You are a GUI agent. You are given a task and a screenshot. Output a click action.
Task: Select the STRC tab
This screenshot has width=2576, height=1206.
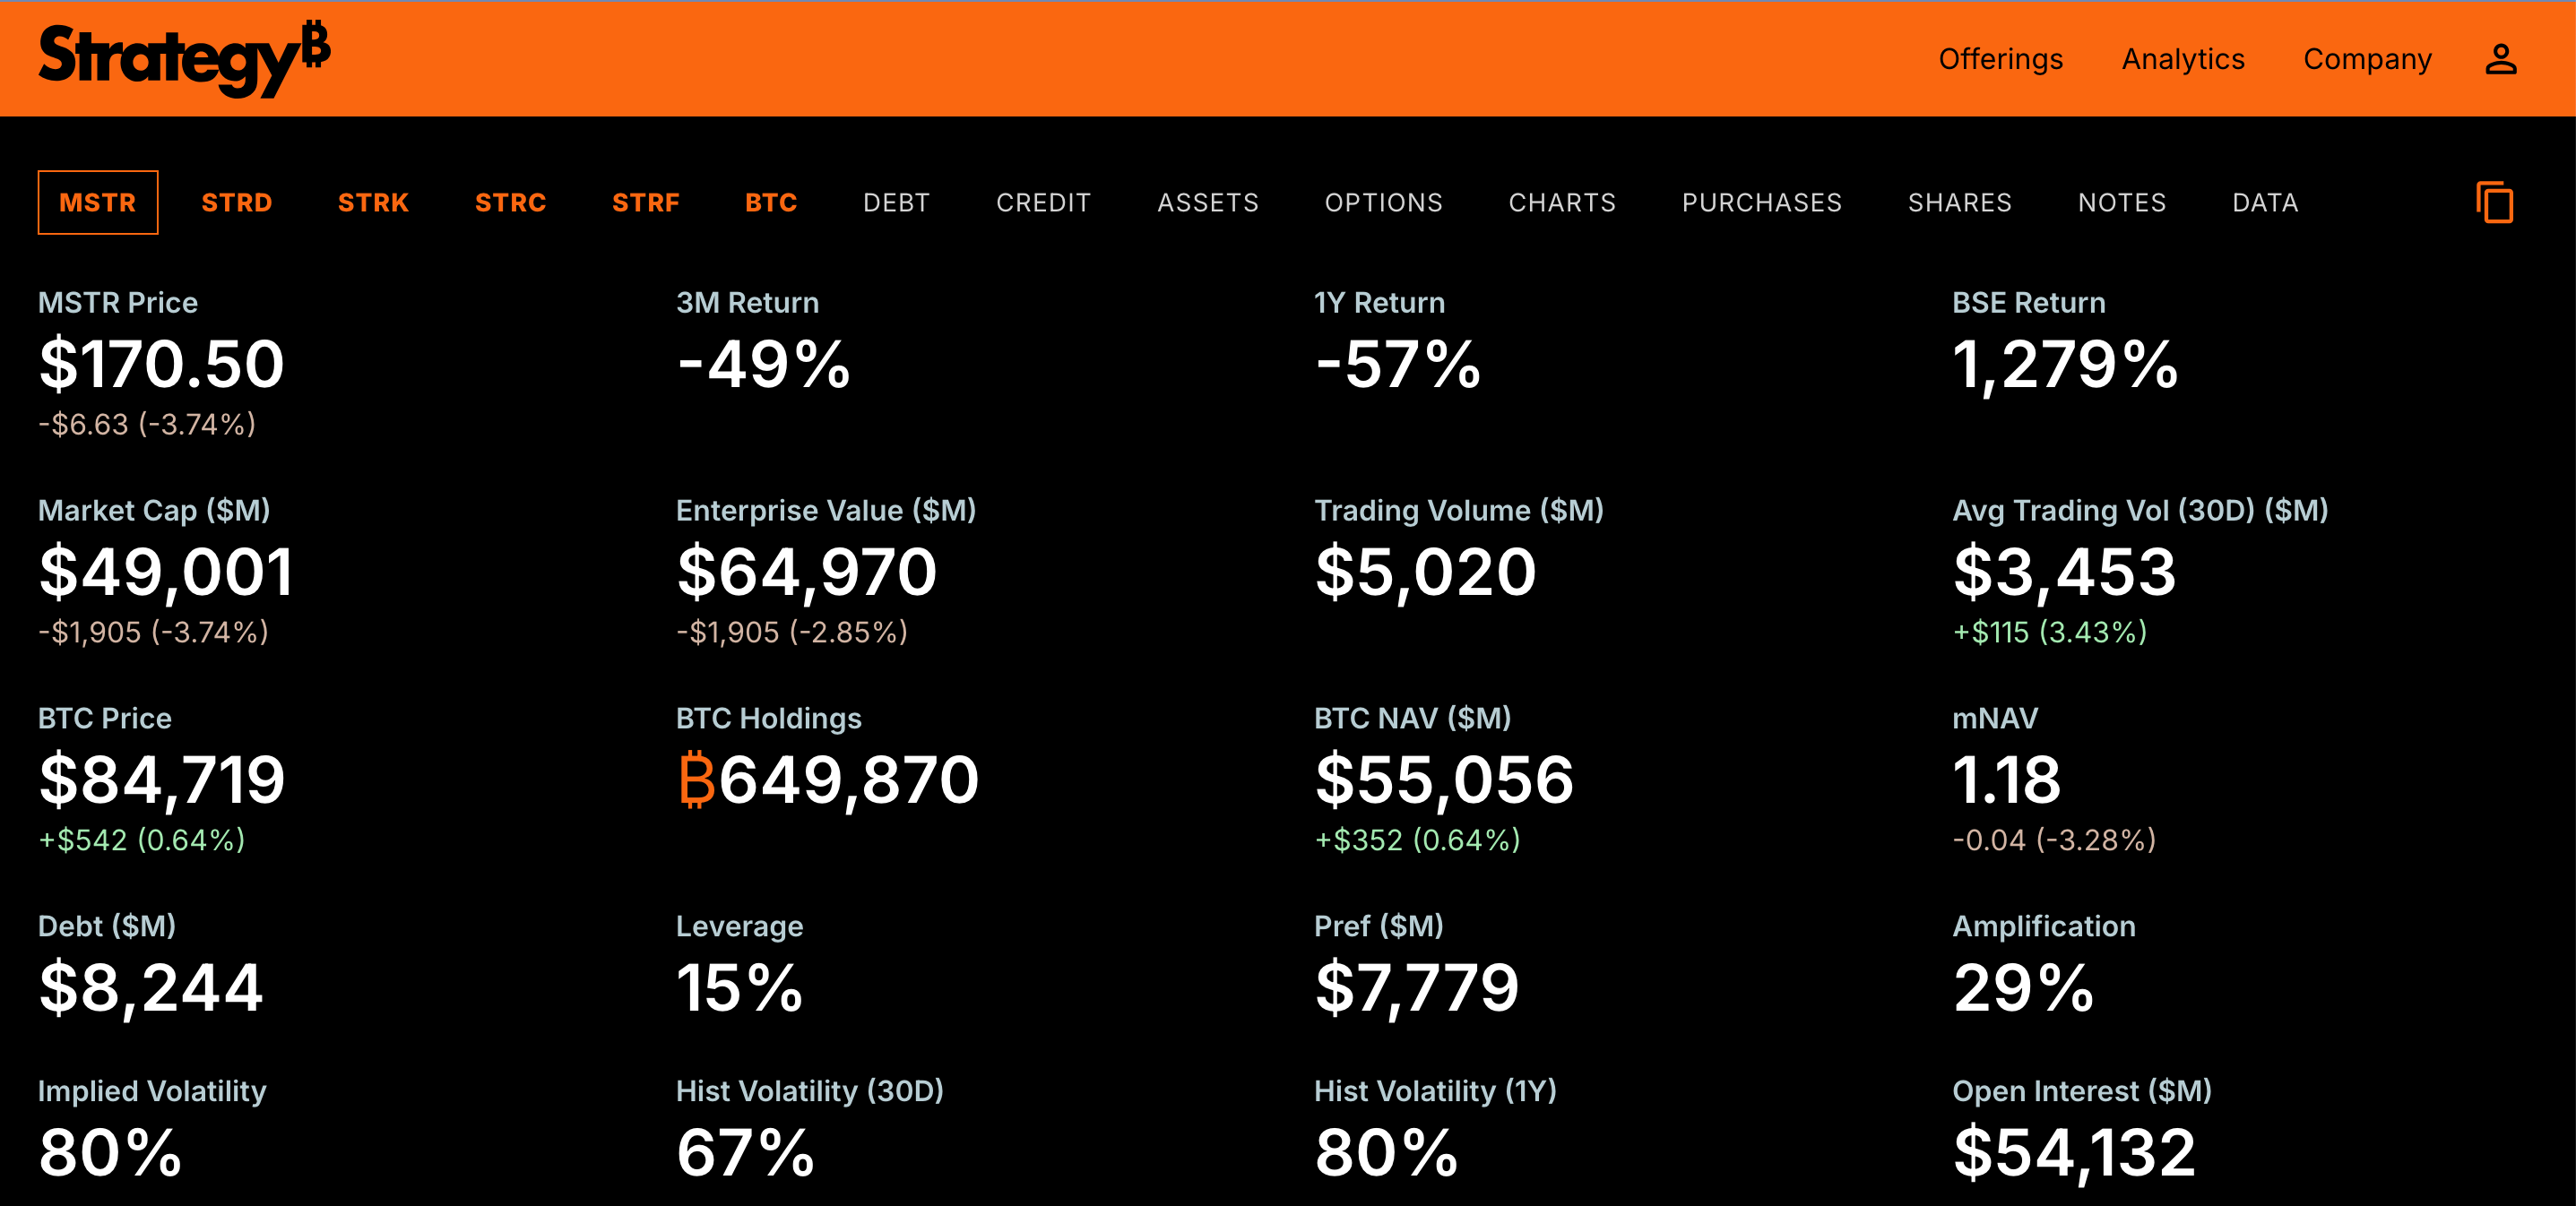[510, 202]
